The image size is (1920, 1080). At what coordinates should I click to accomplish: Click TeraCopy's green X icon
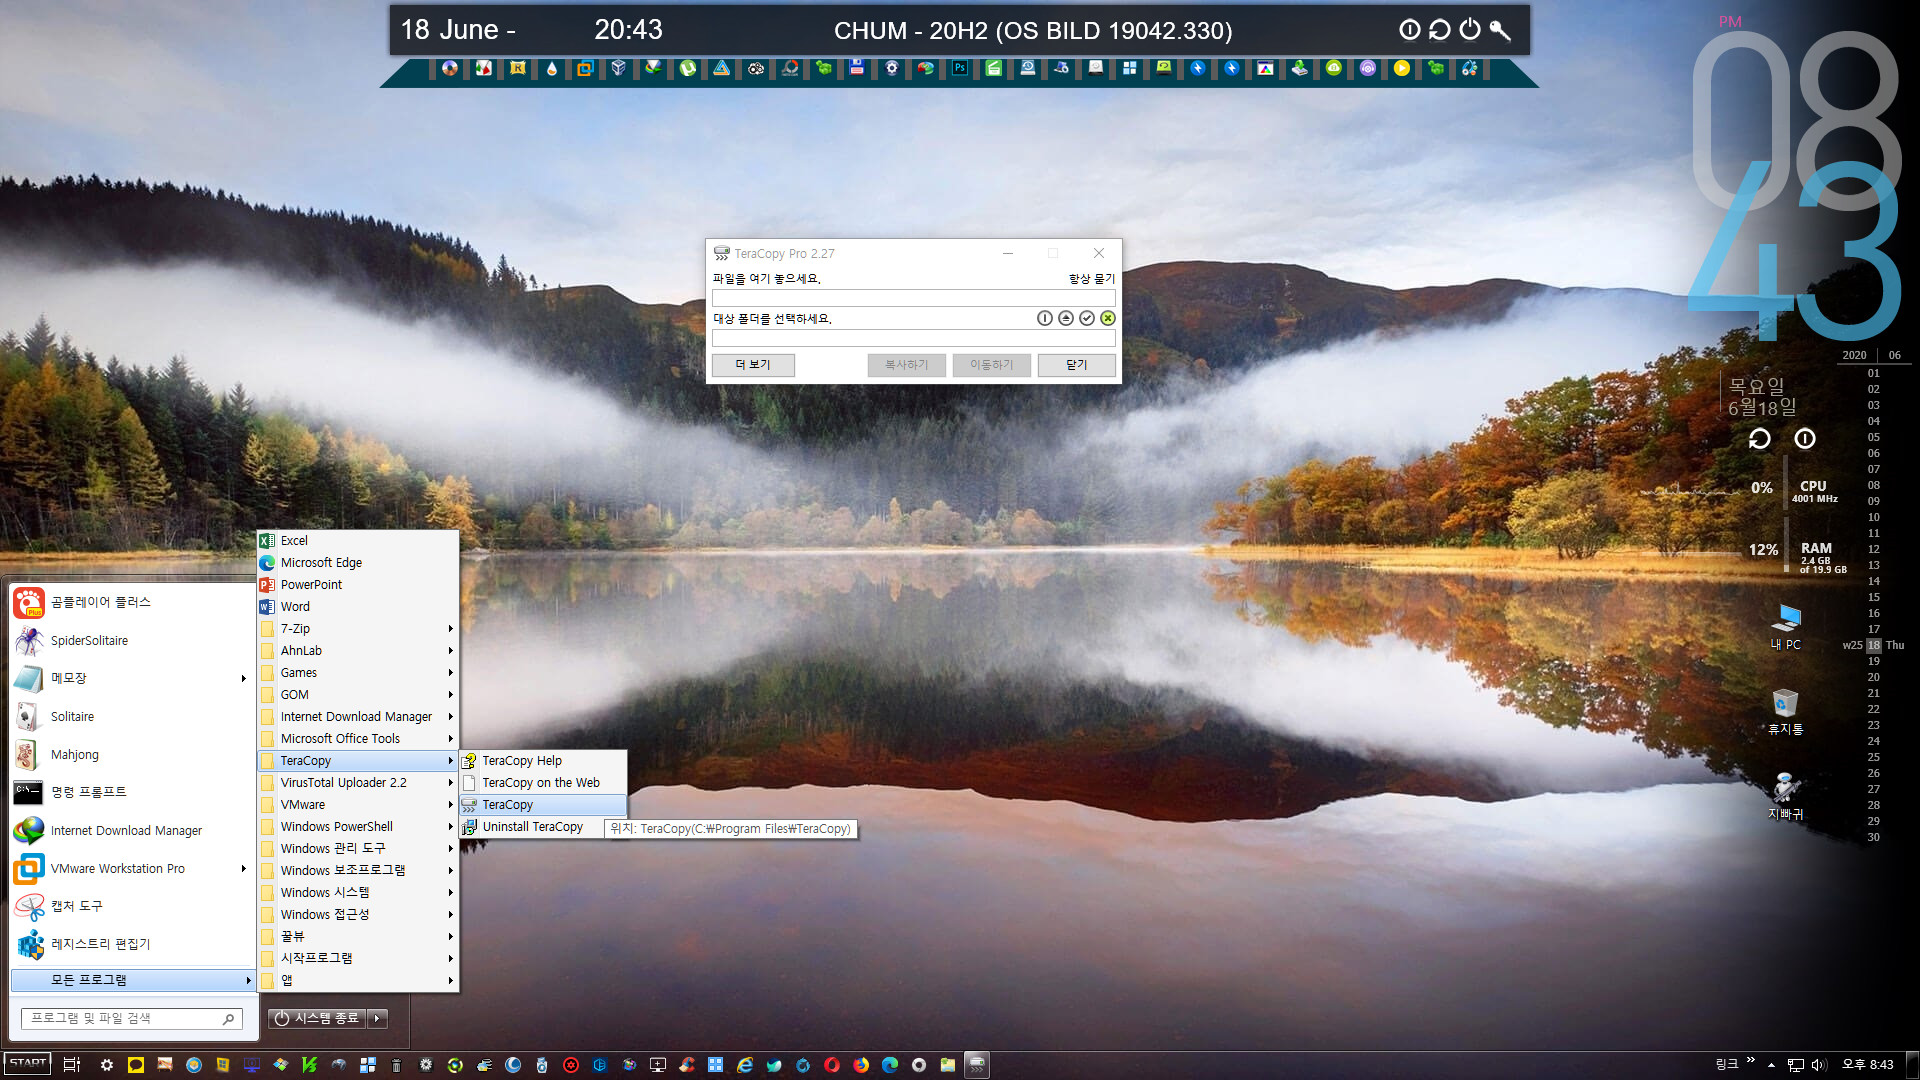pyautogui.click(x=1108, y=318)
